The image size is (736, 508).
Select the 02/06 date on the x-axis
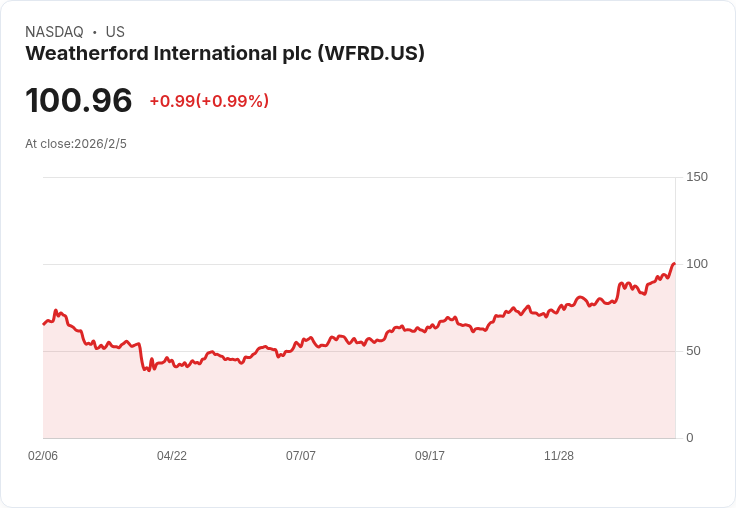tap(43, 456)
